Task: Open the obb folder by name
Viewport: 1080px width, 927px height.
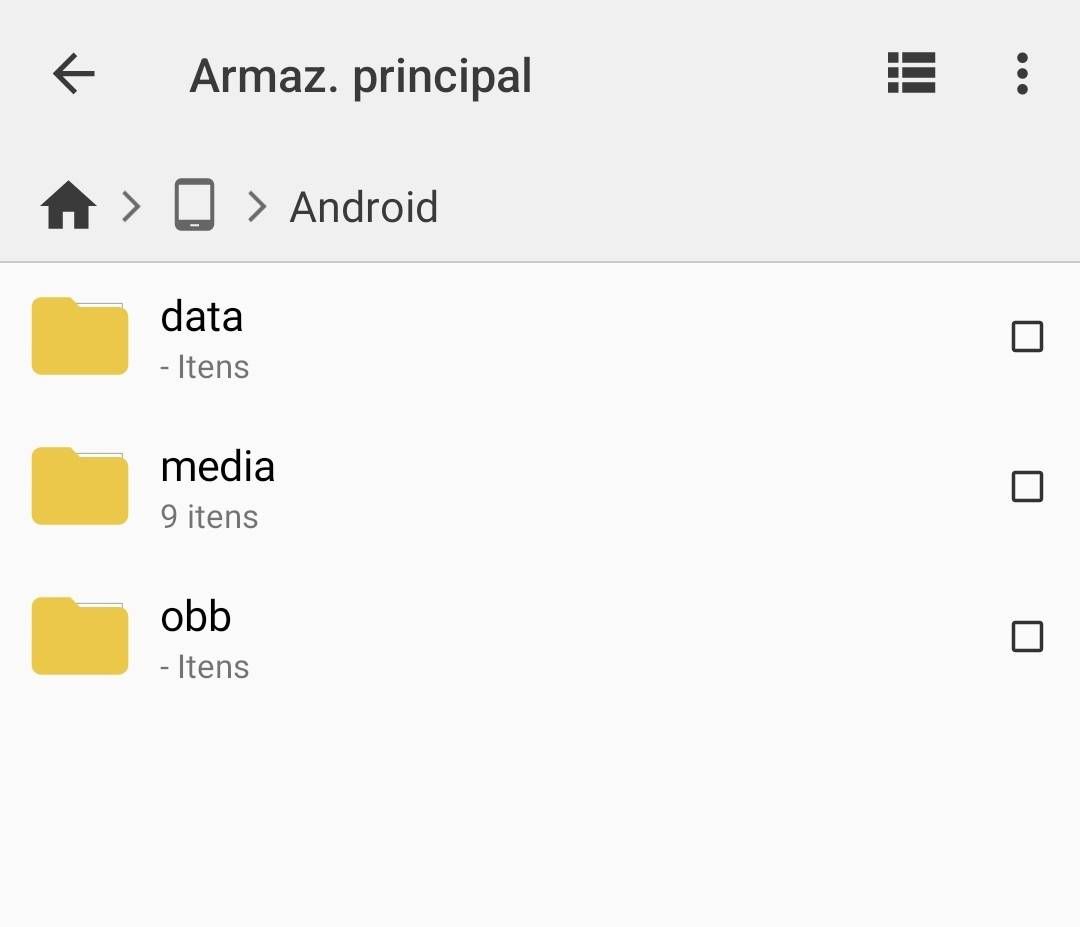Action: 196,617
